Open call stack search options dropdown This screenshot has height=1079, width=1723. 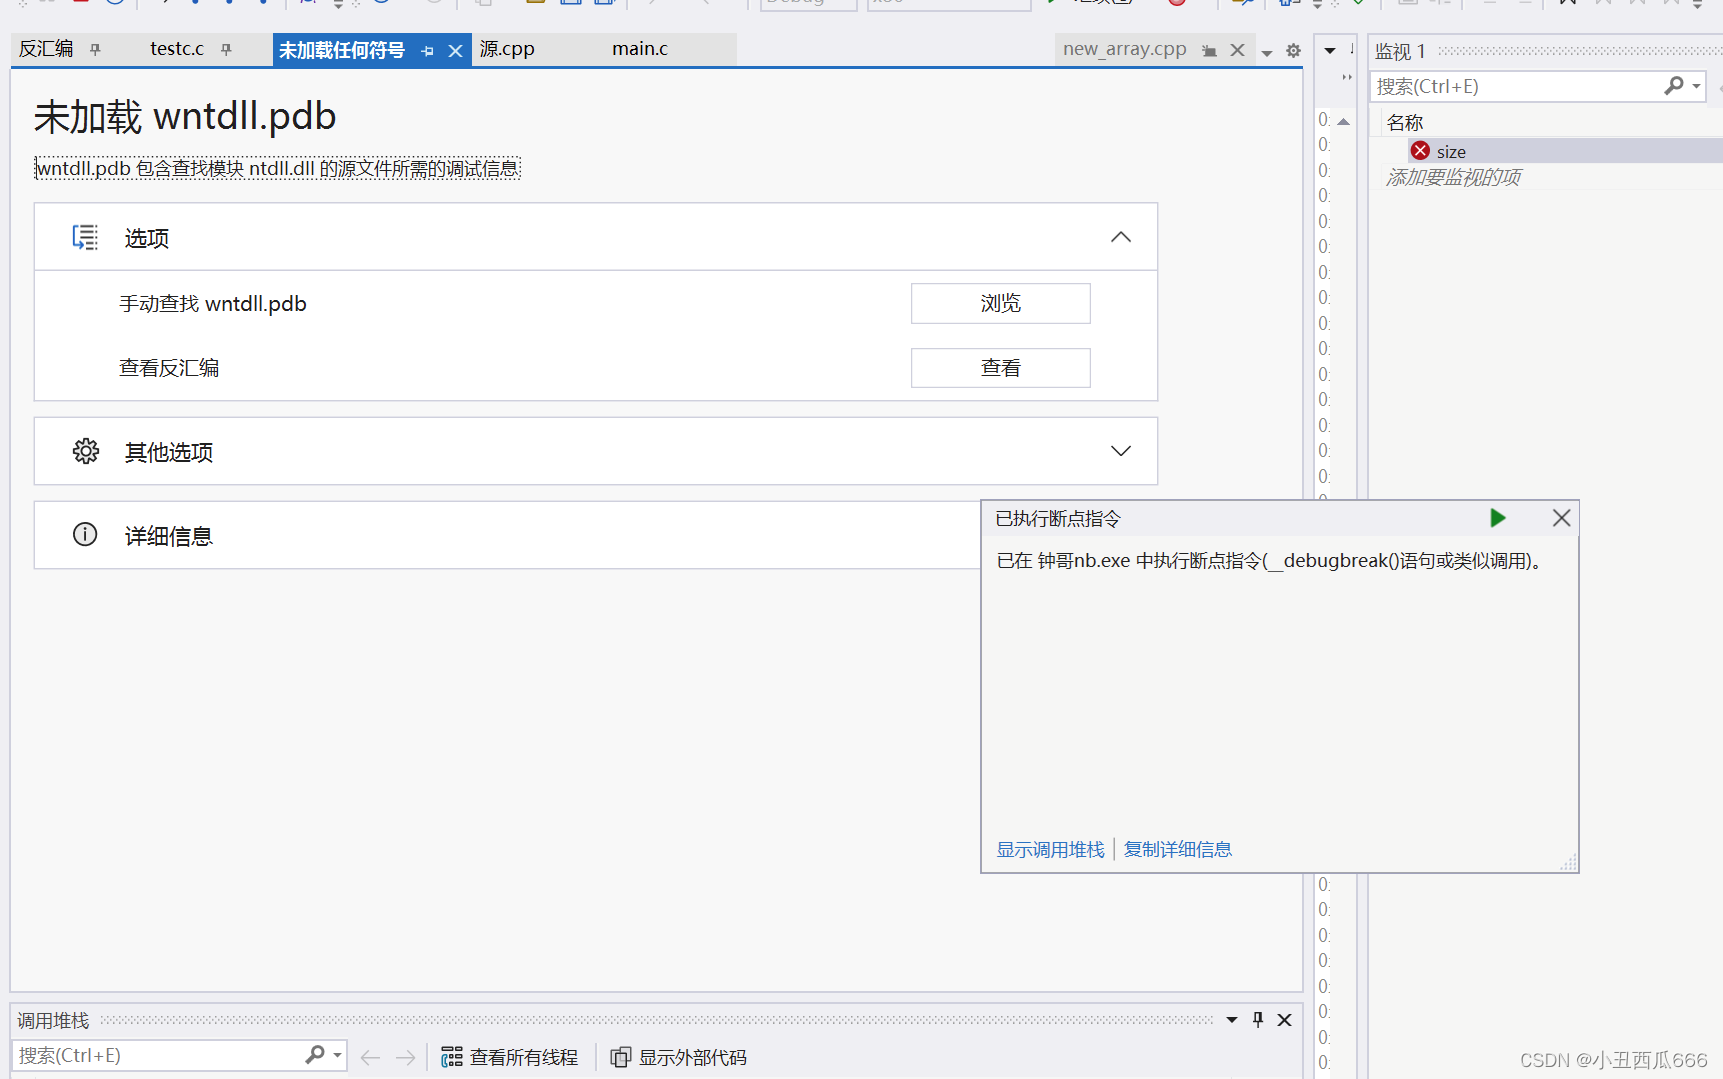337,1055
